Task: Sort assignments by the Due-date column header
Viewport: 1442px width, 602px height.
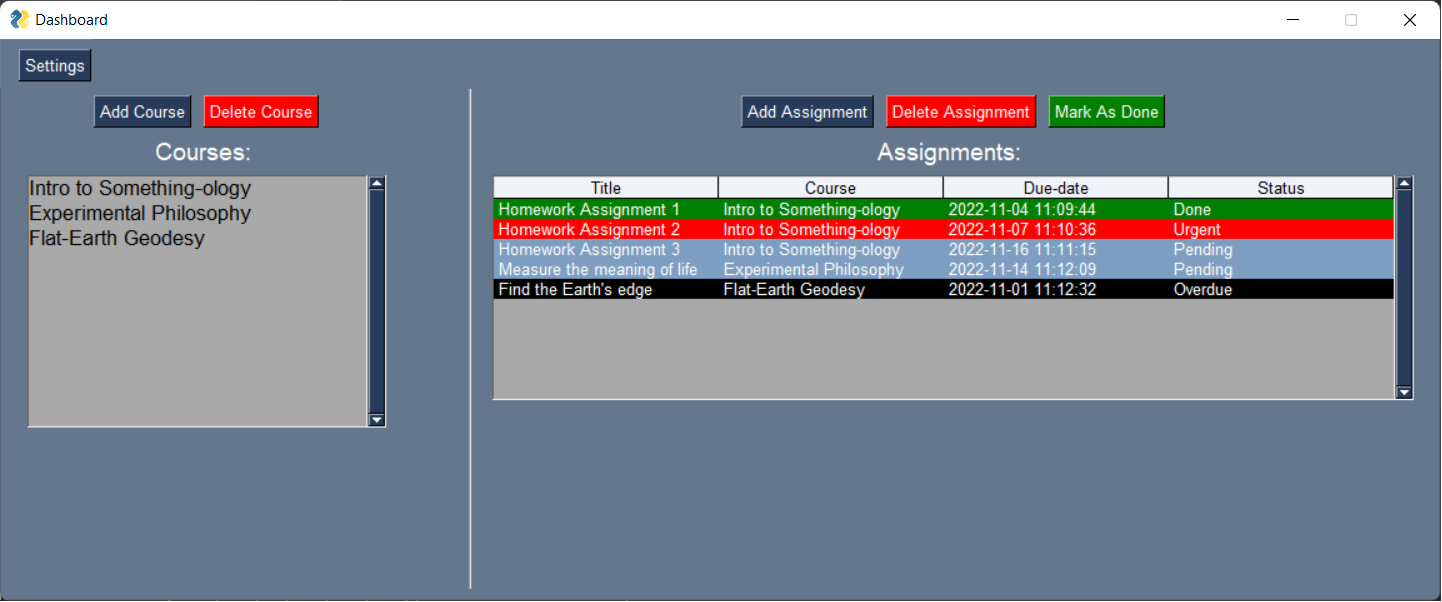Action: [x=1055, y=186]
